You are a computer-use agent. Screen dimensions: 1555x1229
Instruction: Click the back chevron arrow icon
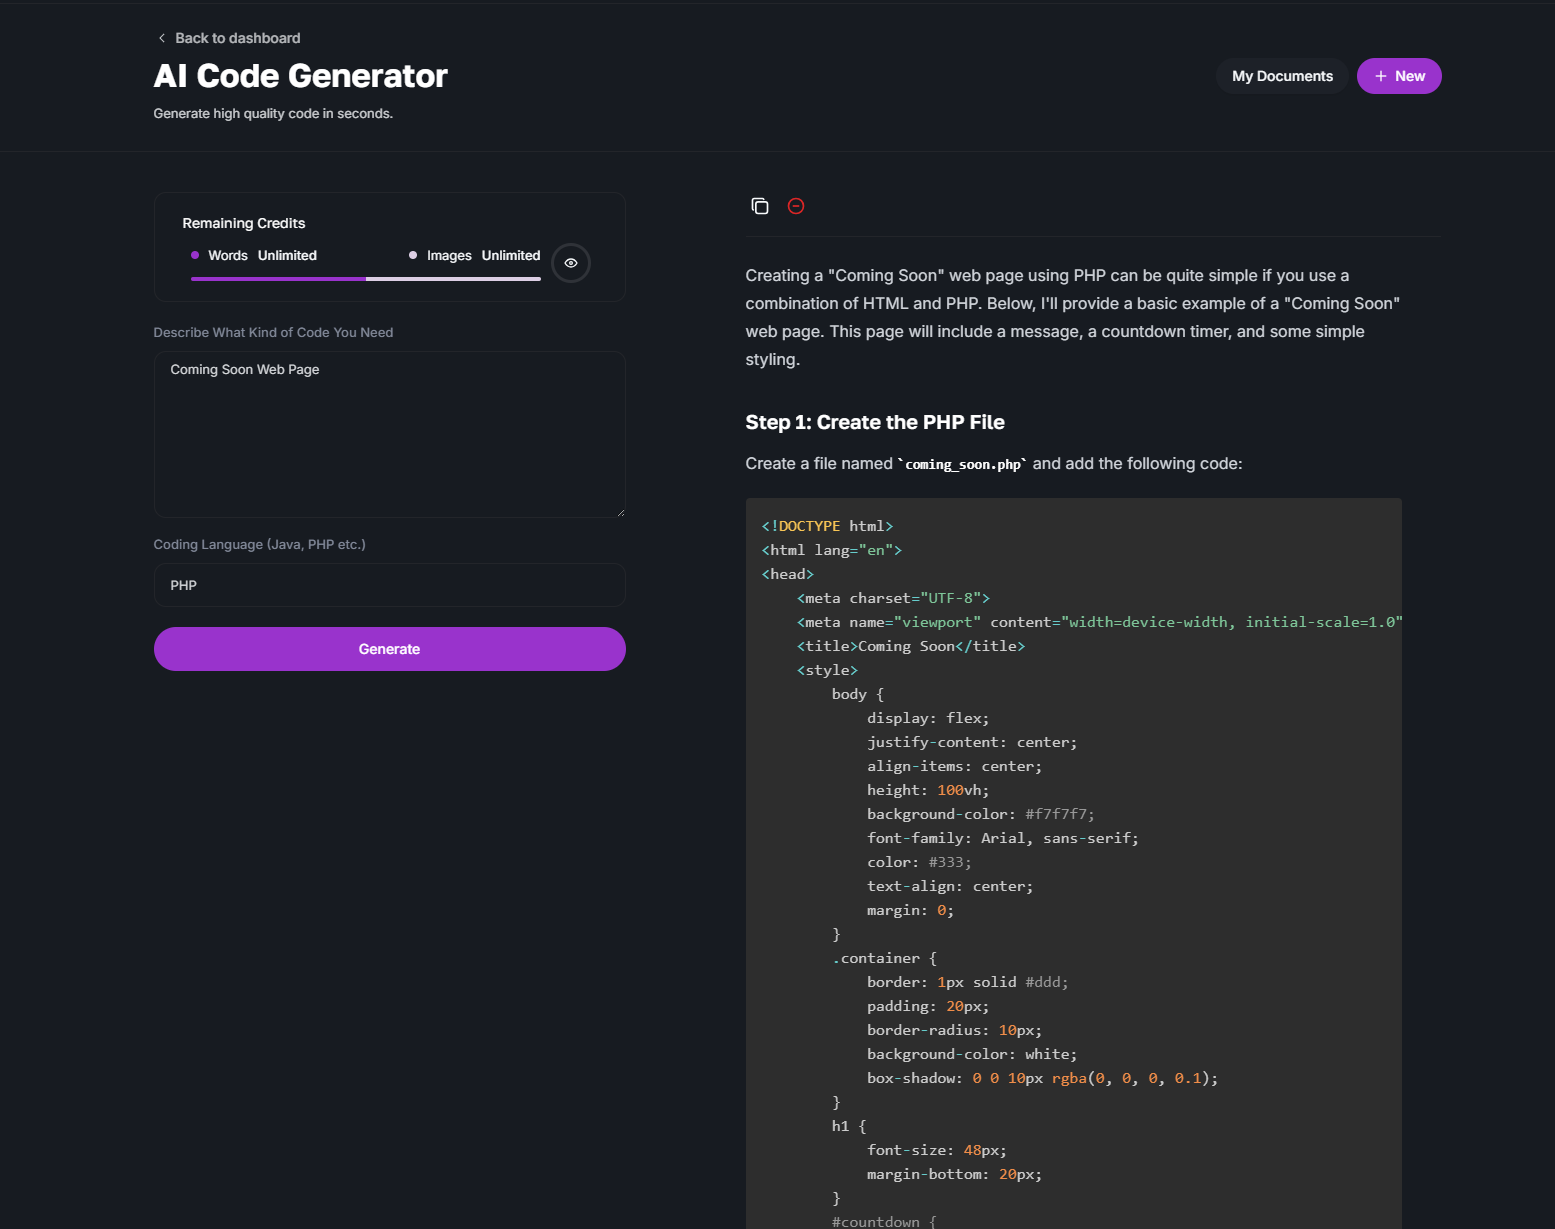[x=162, y=38]
